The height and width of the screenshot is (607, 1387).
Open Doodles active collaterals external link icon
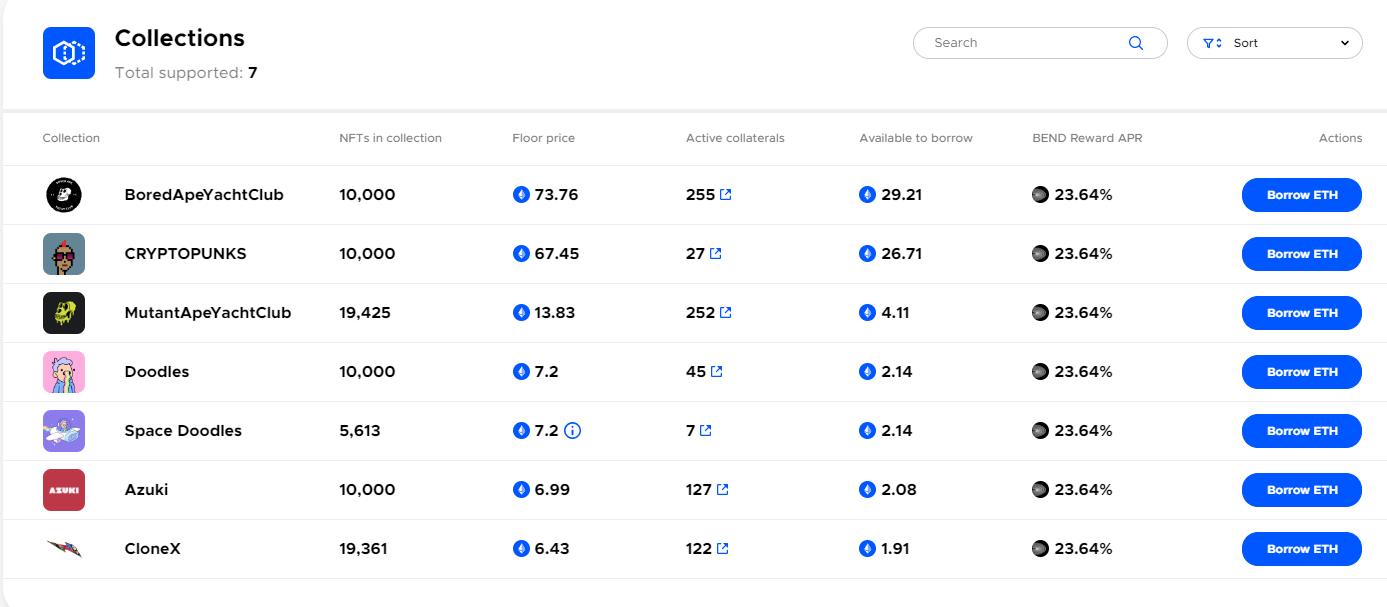tap(716, 372)
